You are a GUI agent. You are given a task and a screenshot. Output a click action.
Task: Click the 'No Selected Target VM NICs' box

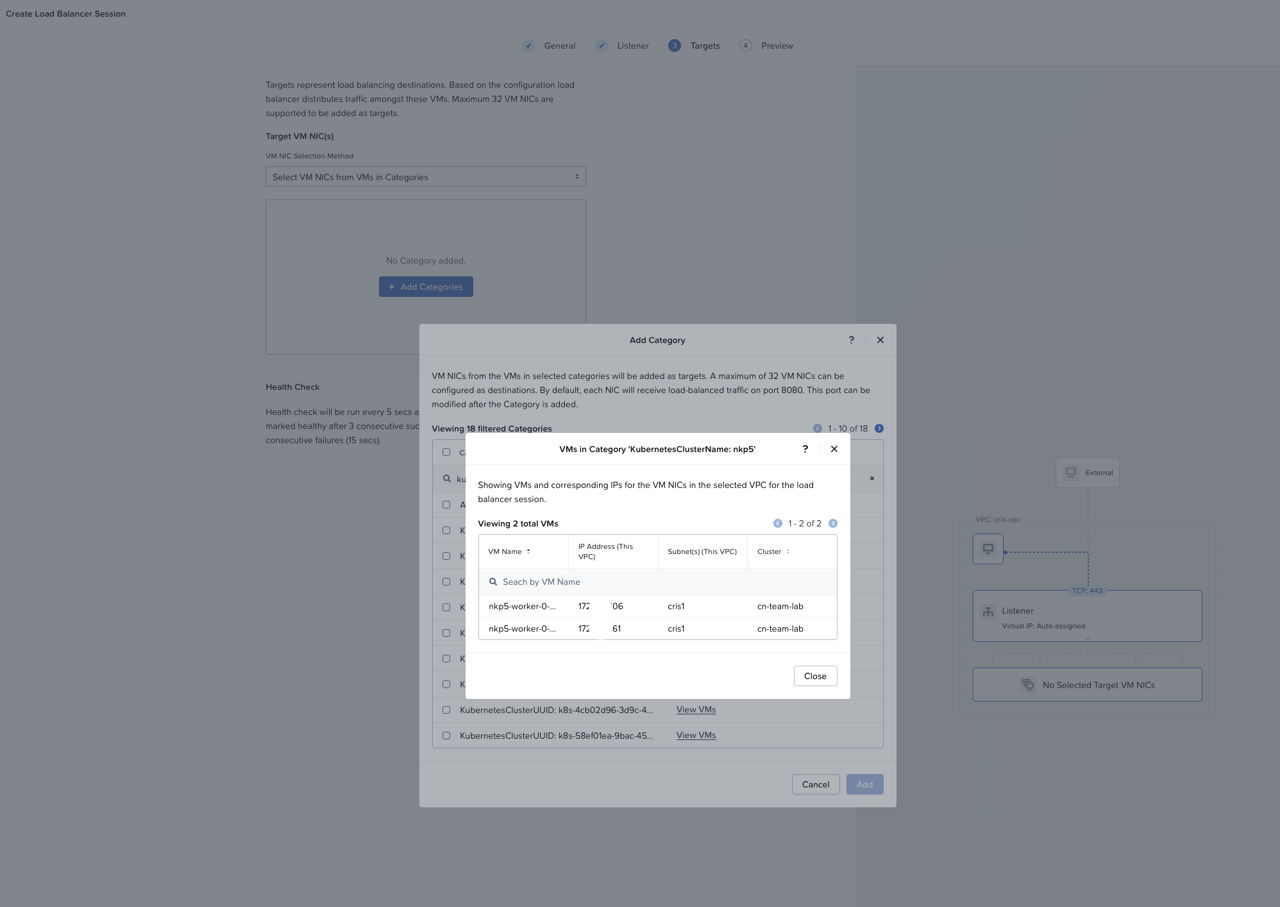click(1087, 685)
